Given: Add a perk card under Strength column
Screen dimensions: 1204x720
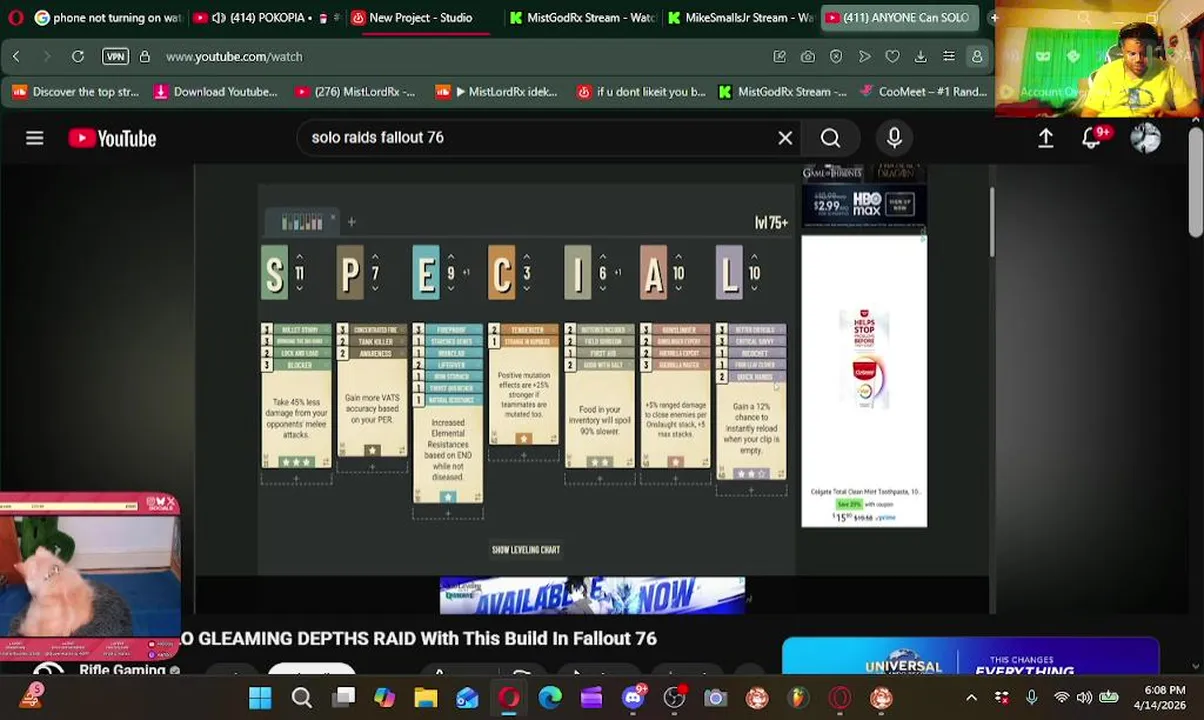Looking at the screenshot, I should click(296, 479).
